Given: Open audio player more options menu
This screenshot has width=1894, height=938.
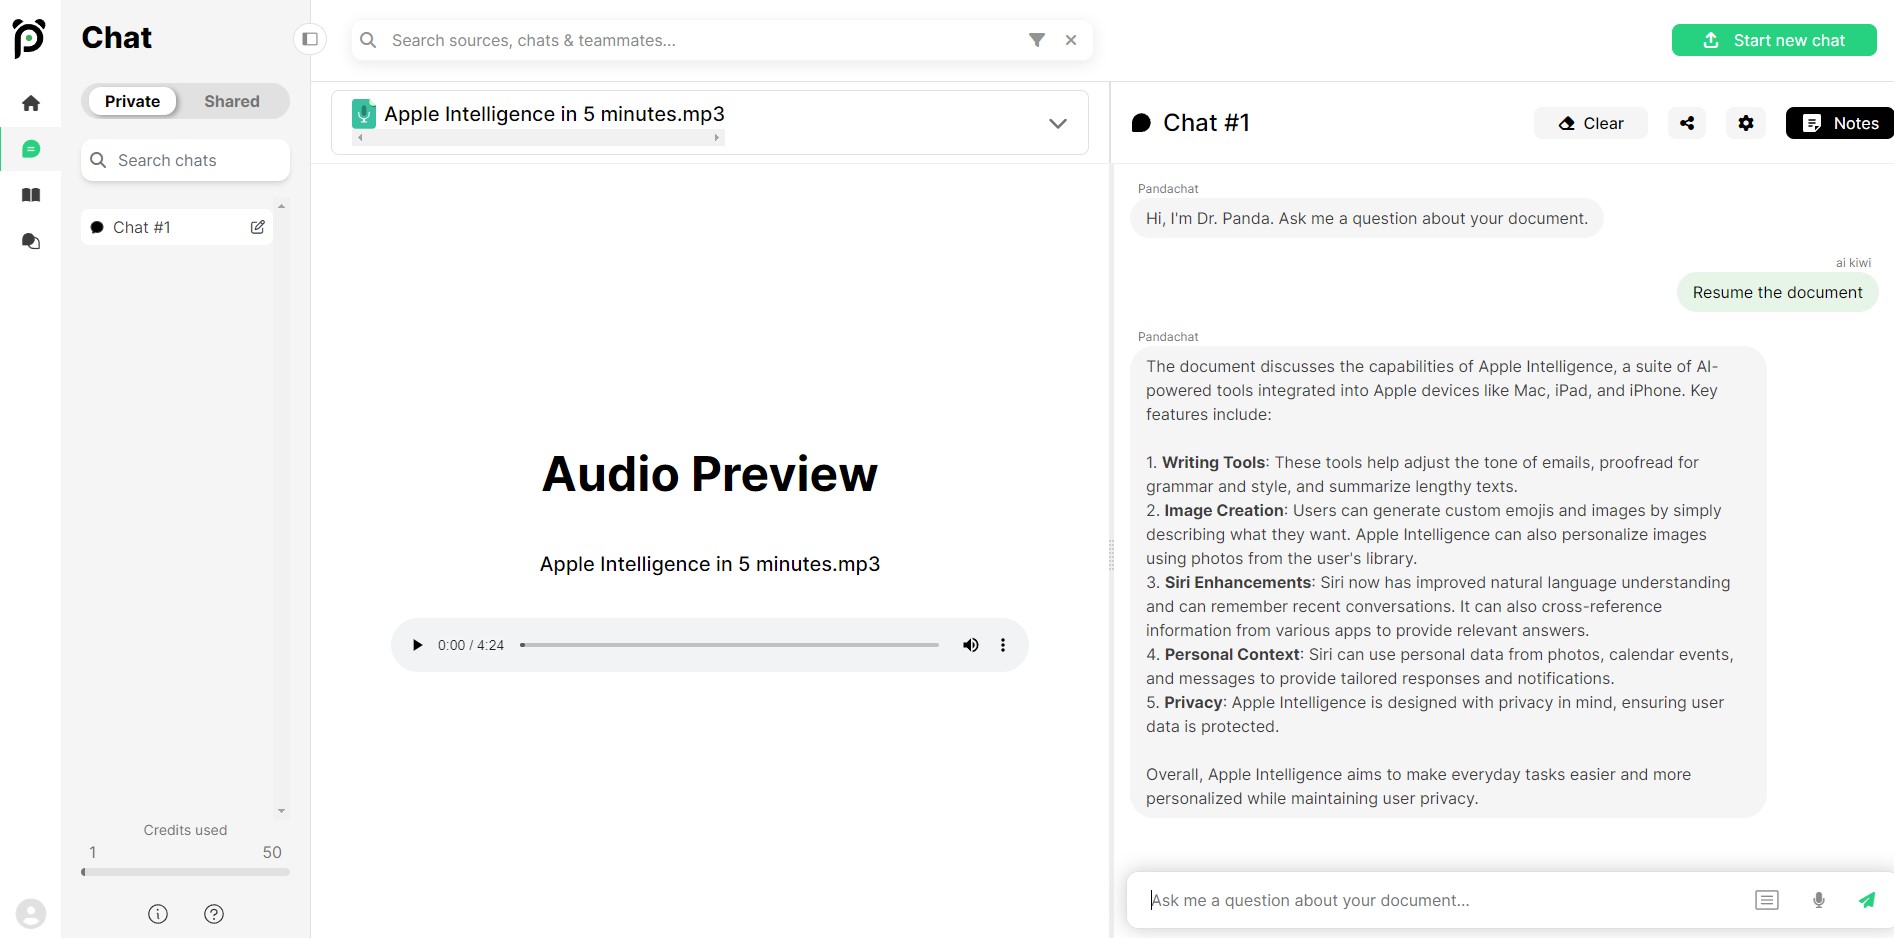Looking at the screenshot, I should (1003, 645).
